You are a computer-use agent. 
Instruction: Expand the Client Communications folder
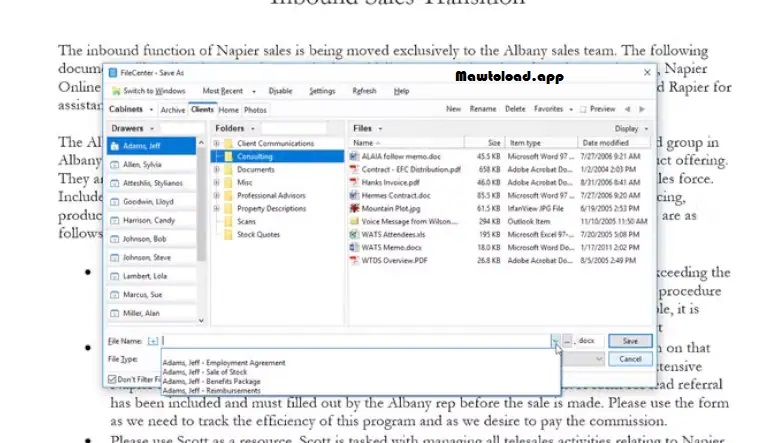tap(217, 143)
